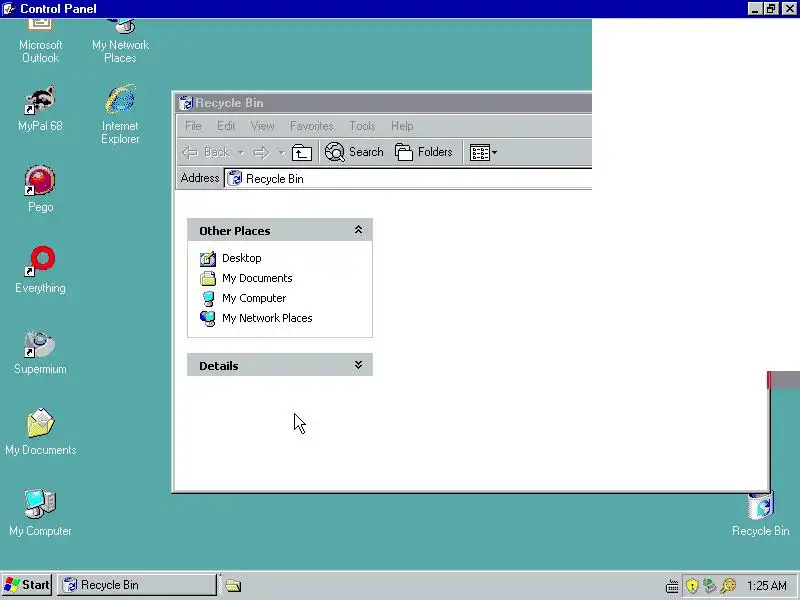Click the Forward arrow in Recycle Bin toolbar
The width and height of the screenshot is (800, 600).
pyautogui.click(x=261, y=152)
